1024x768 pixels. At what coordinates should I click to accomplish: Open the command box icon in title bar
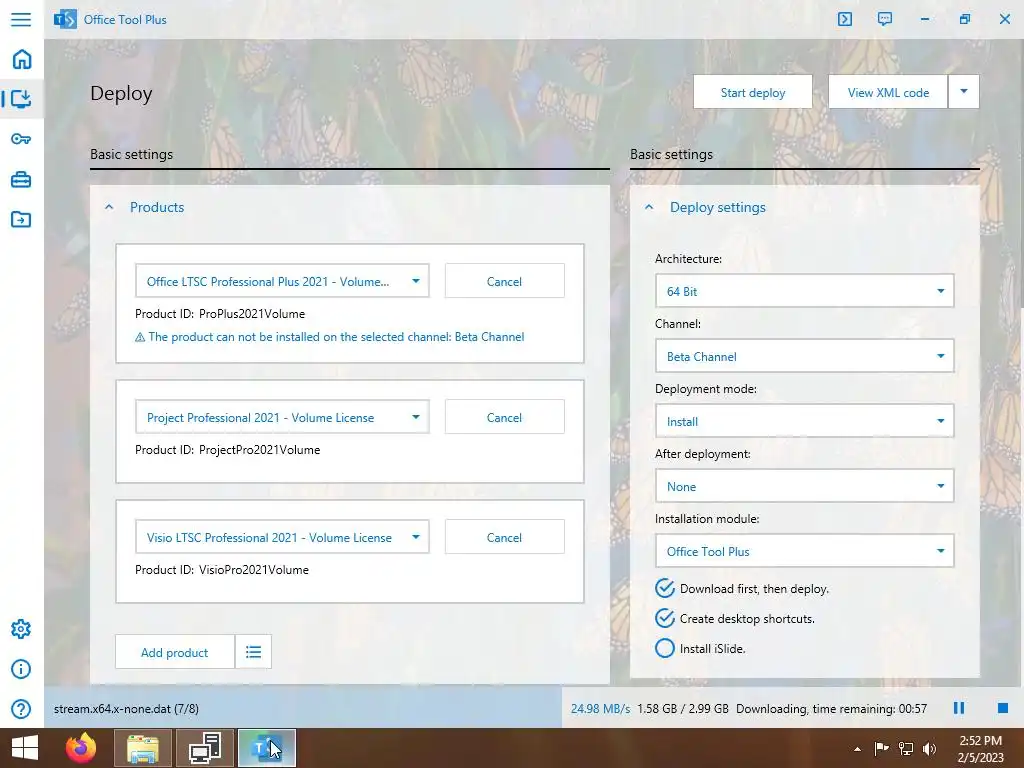point(844,19)
